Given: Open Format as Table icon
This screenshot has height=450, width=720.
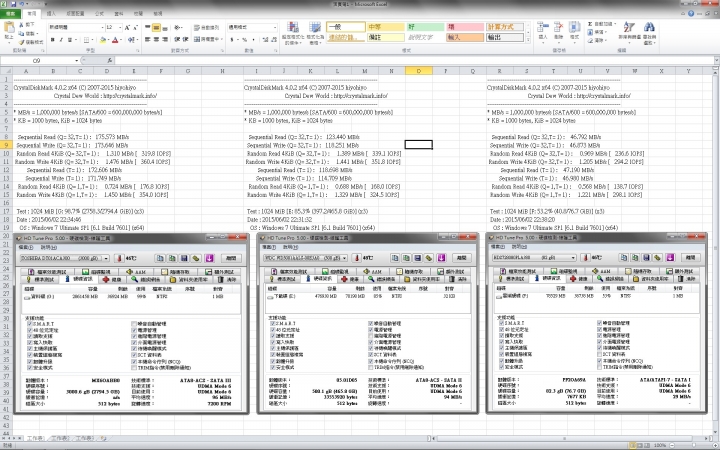Looking at the screenshot, I should 315,28.
